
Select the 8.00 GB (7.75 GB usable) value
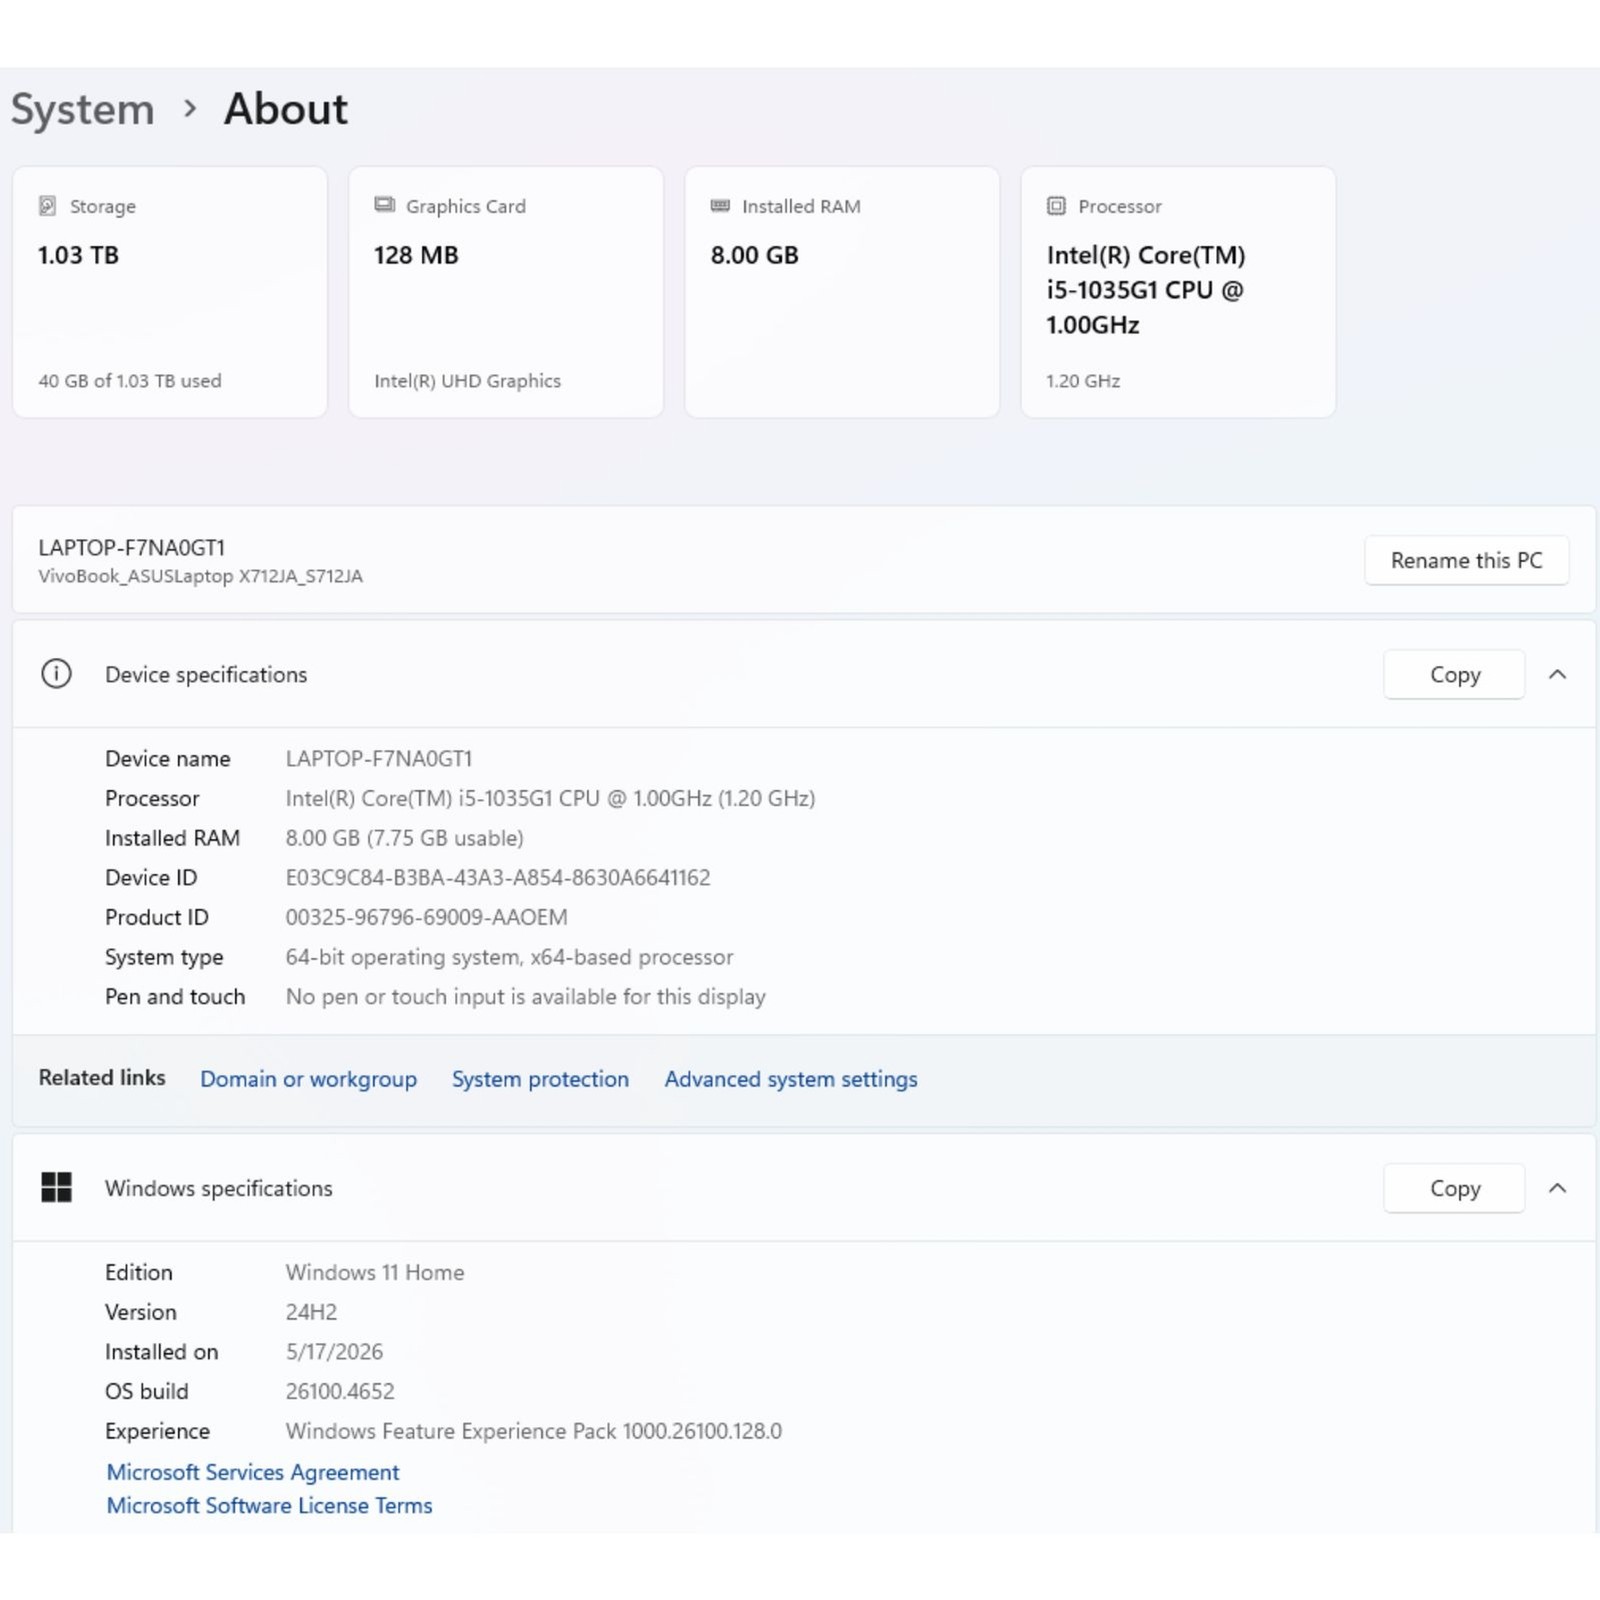click(405, 838)
